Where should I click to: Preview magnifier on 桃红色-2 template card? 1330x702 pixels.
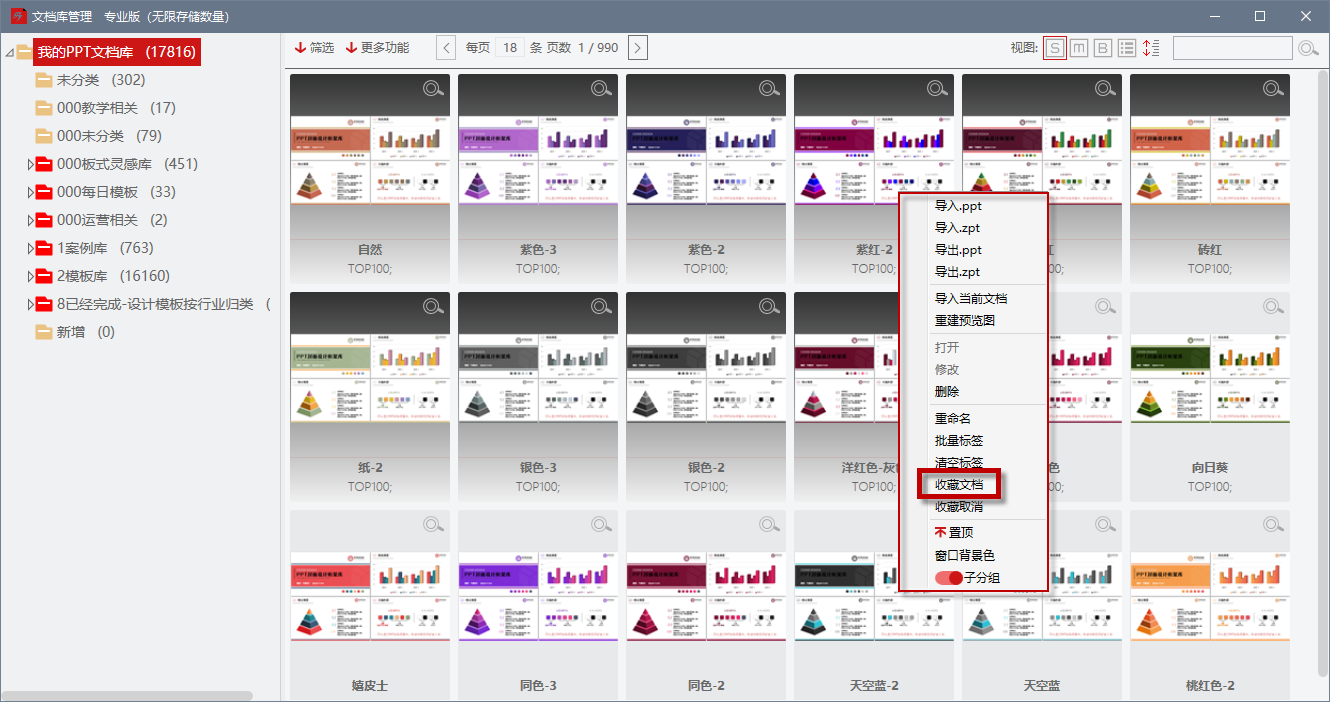(x=1273, y=525)
